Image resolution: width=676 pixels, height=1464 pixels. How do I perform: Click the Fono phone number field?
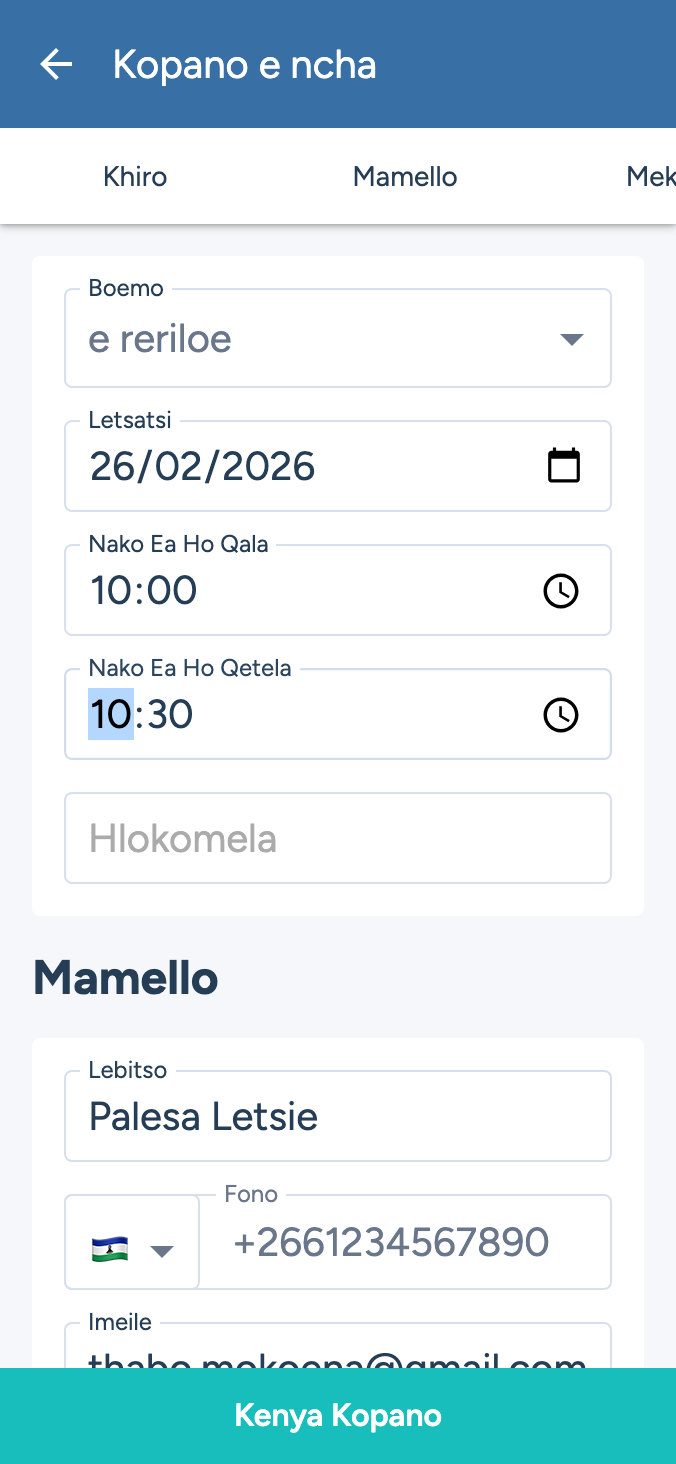point(405,1243)
